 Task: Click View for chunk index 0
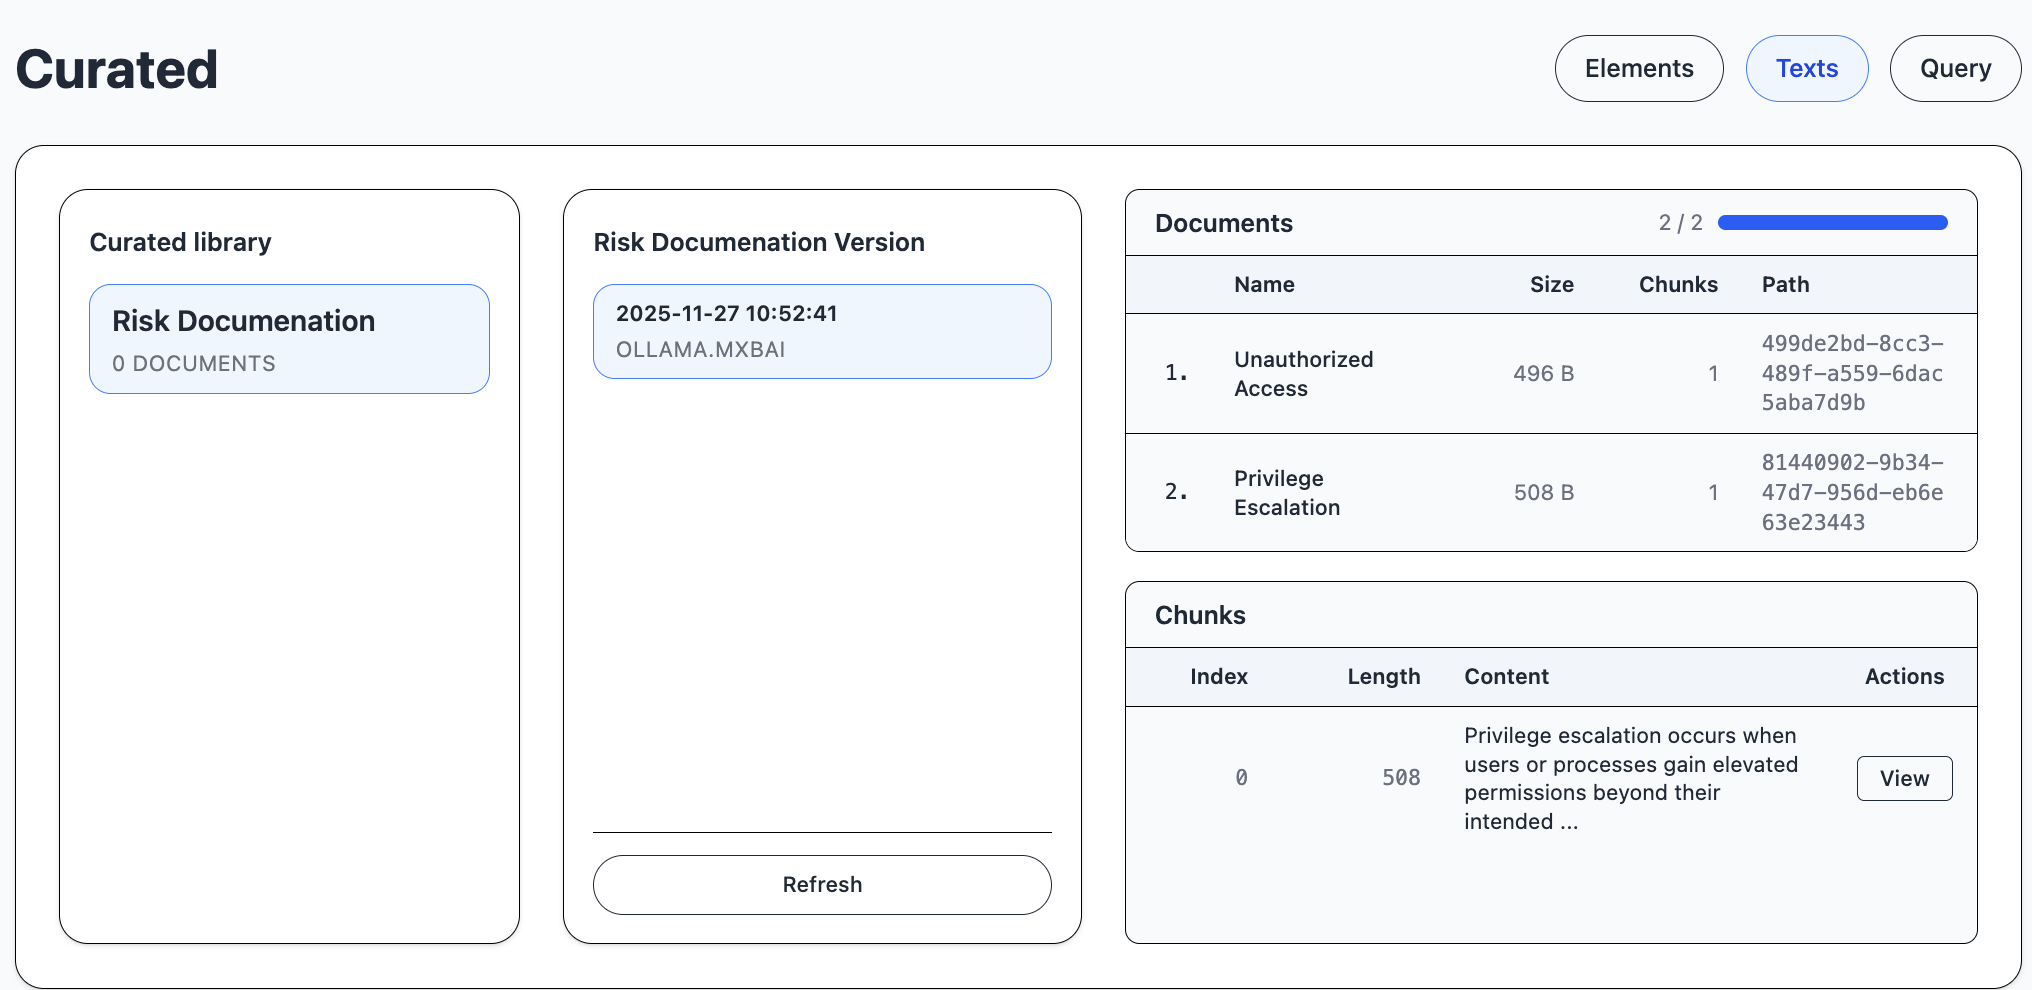[1903, 778]
